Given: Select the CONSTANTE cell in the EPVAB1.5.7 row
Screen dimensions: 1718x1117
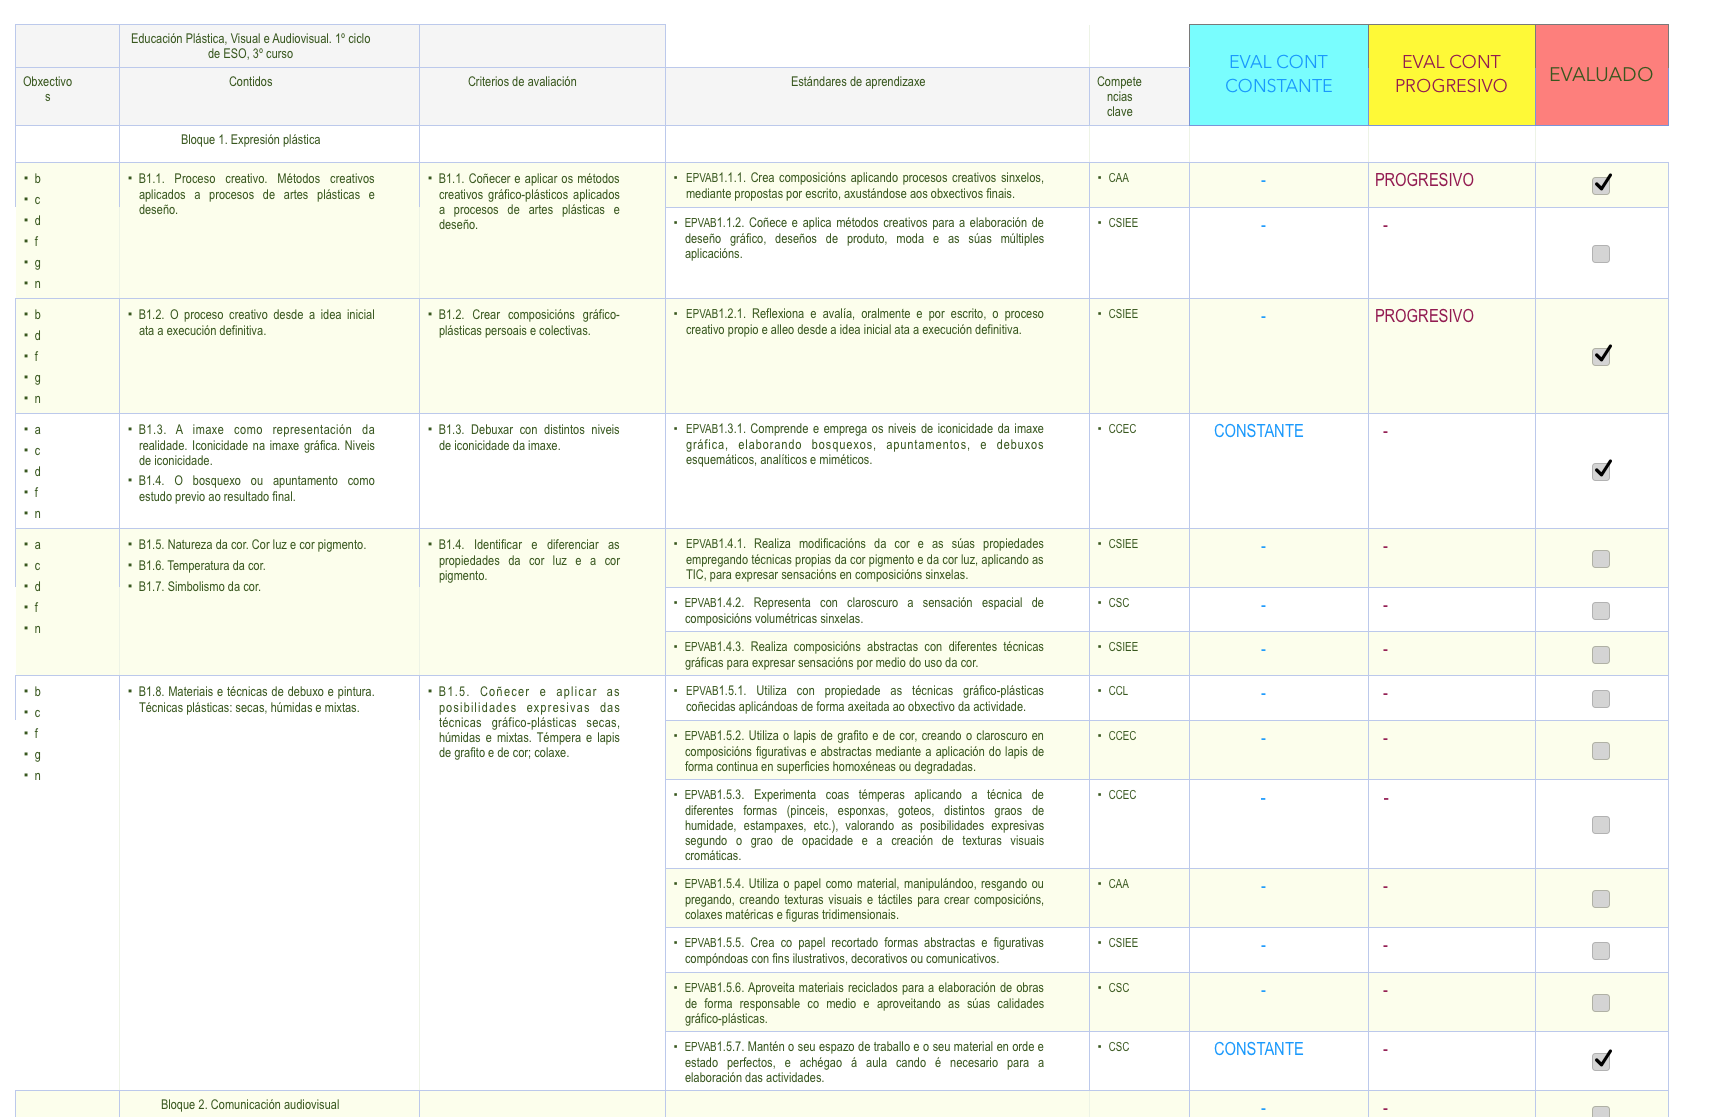Looking at the screenshot, I should 1258,1049.
